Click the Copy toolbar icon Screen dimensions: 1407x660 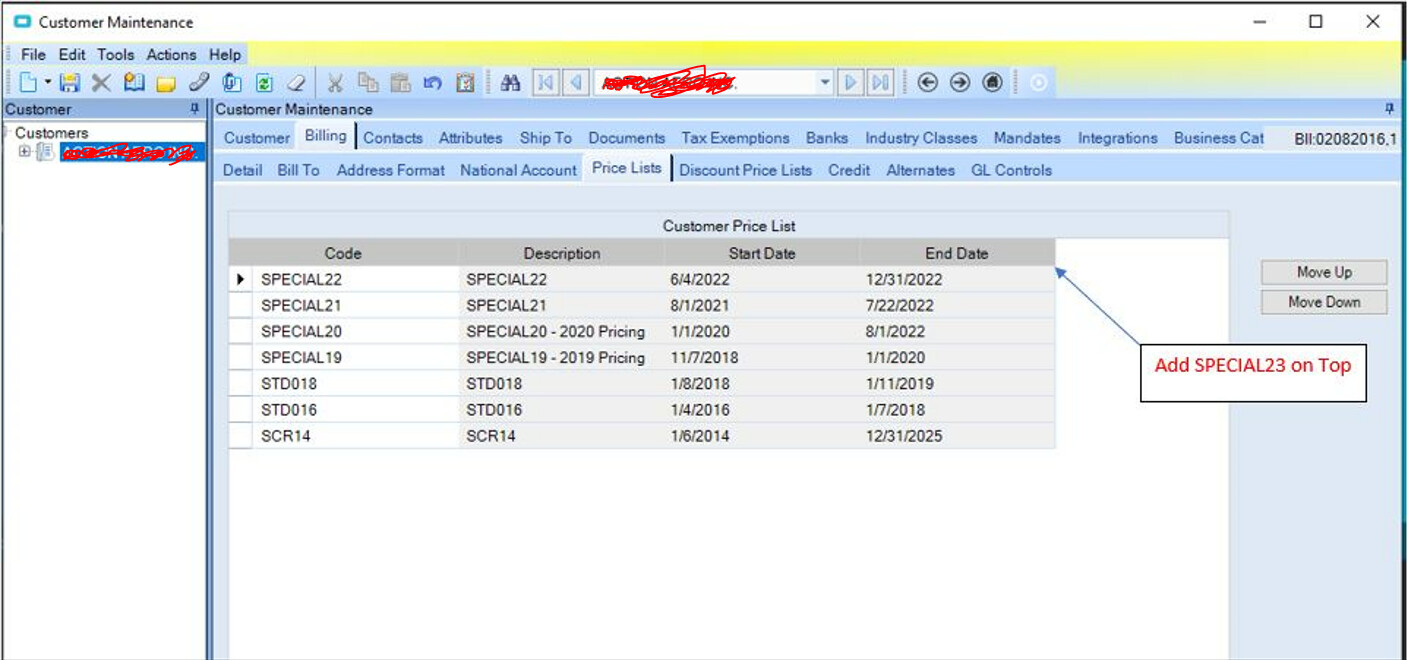tap(368, 83)
